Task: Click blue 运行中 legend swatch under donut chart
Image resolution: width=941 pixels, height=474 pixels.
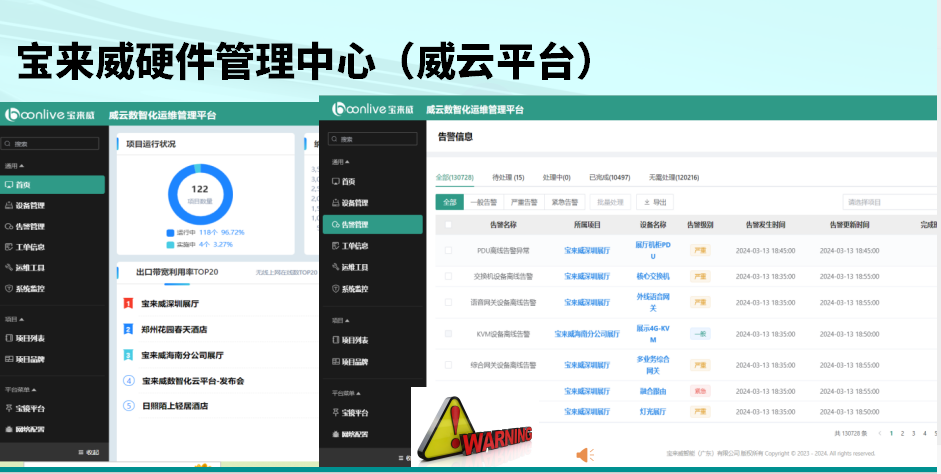Action: point(170,232)
